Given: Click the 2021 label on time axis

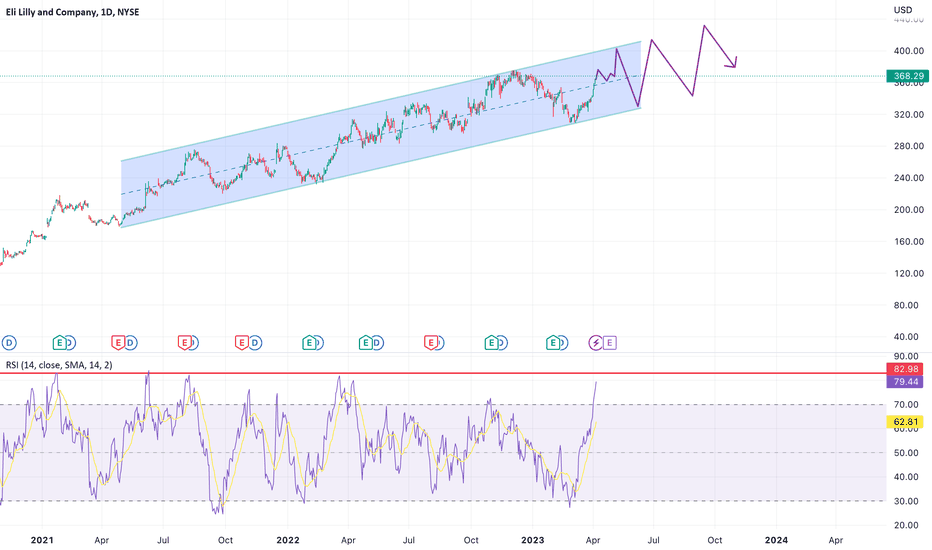Looking at the screenshot, I should 42,540.
